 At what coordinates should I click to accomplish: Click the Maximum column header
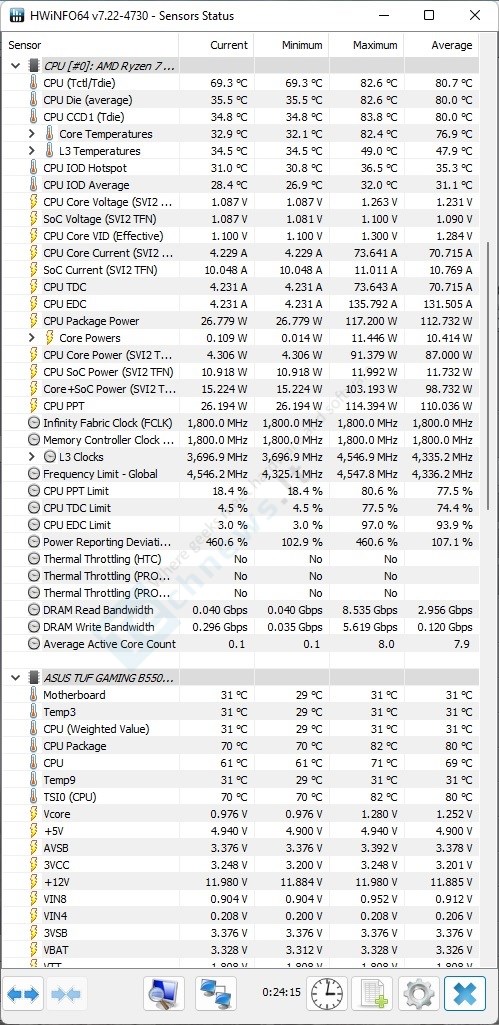pos(366,45)
